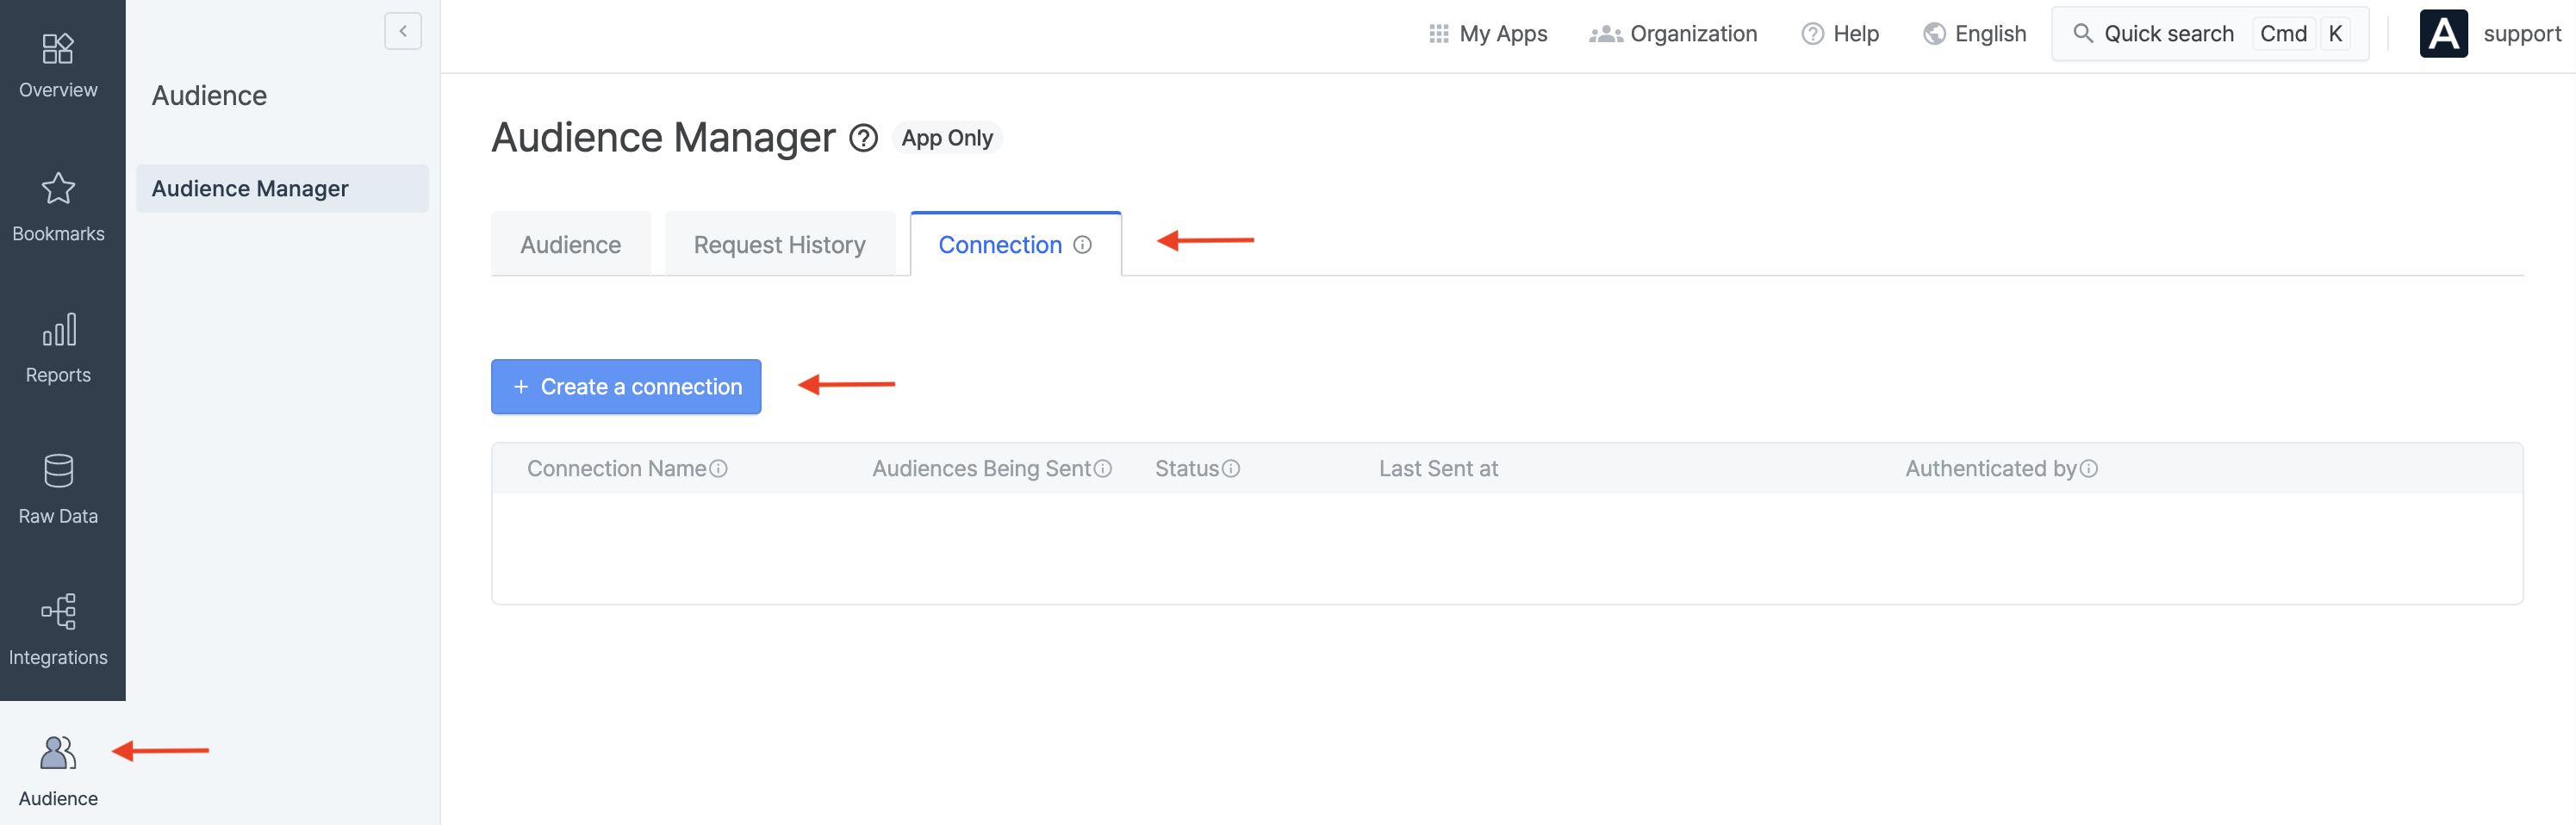Switch to the Request History tab
The image size is (2576, 825).
click(x=780, y=244)
